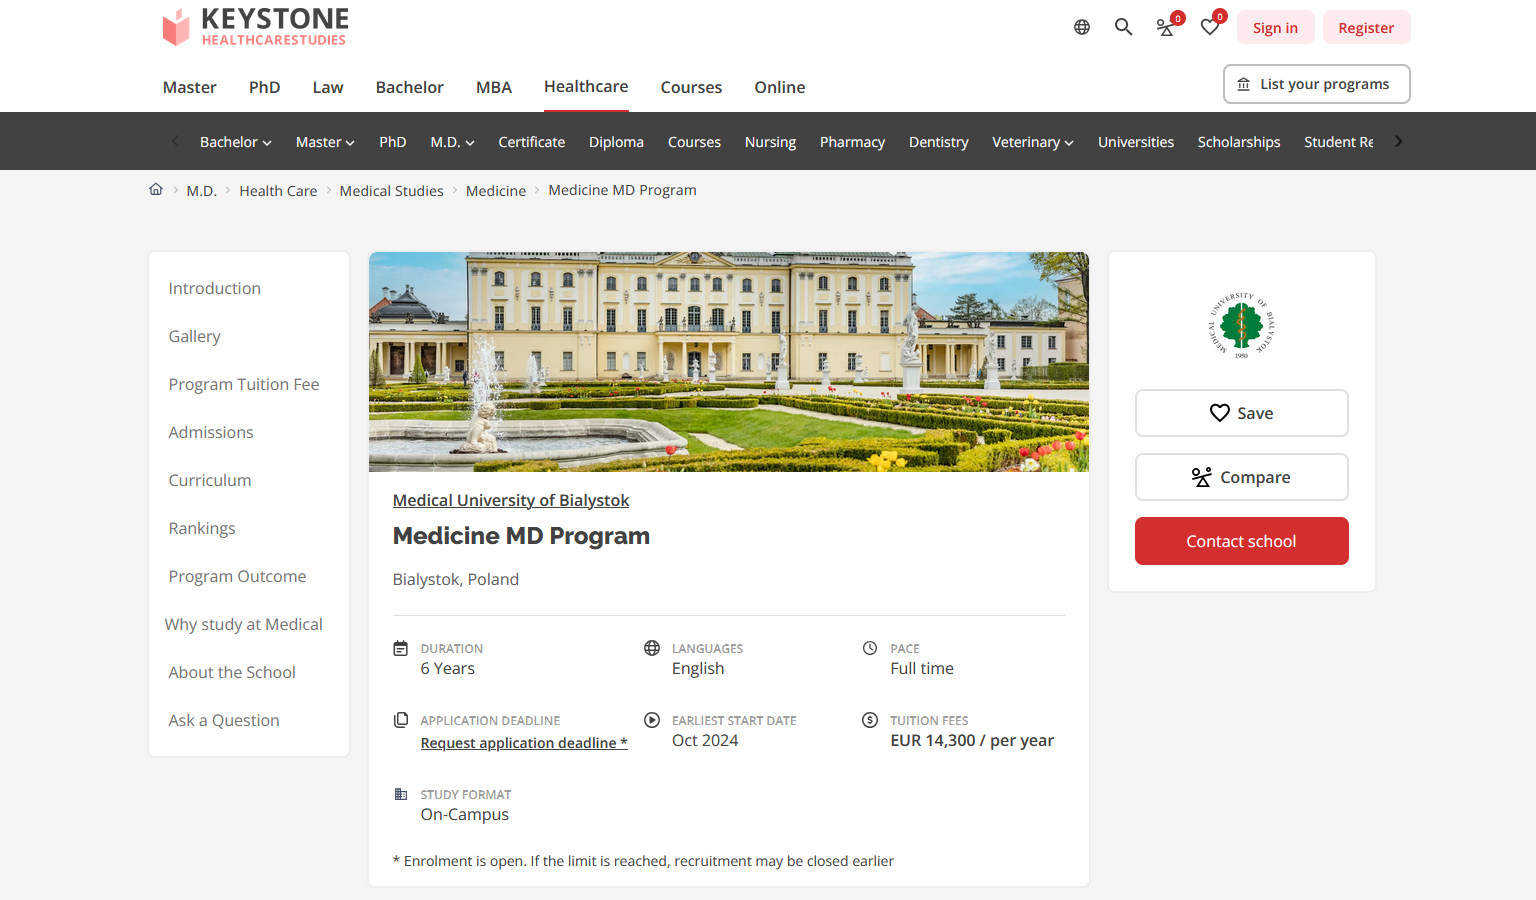Expand the Veterinary dropdown menu
The image size is (1536, 900).
[x=1032, y=142]
